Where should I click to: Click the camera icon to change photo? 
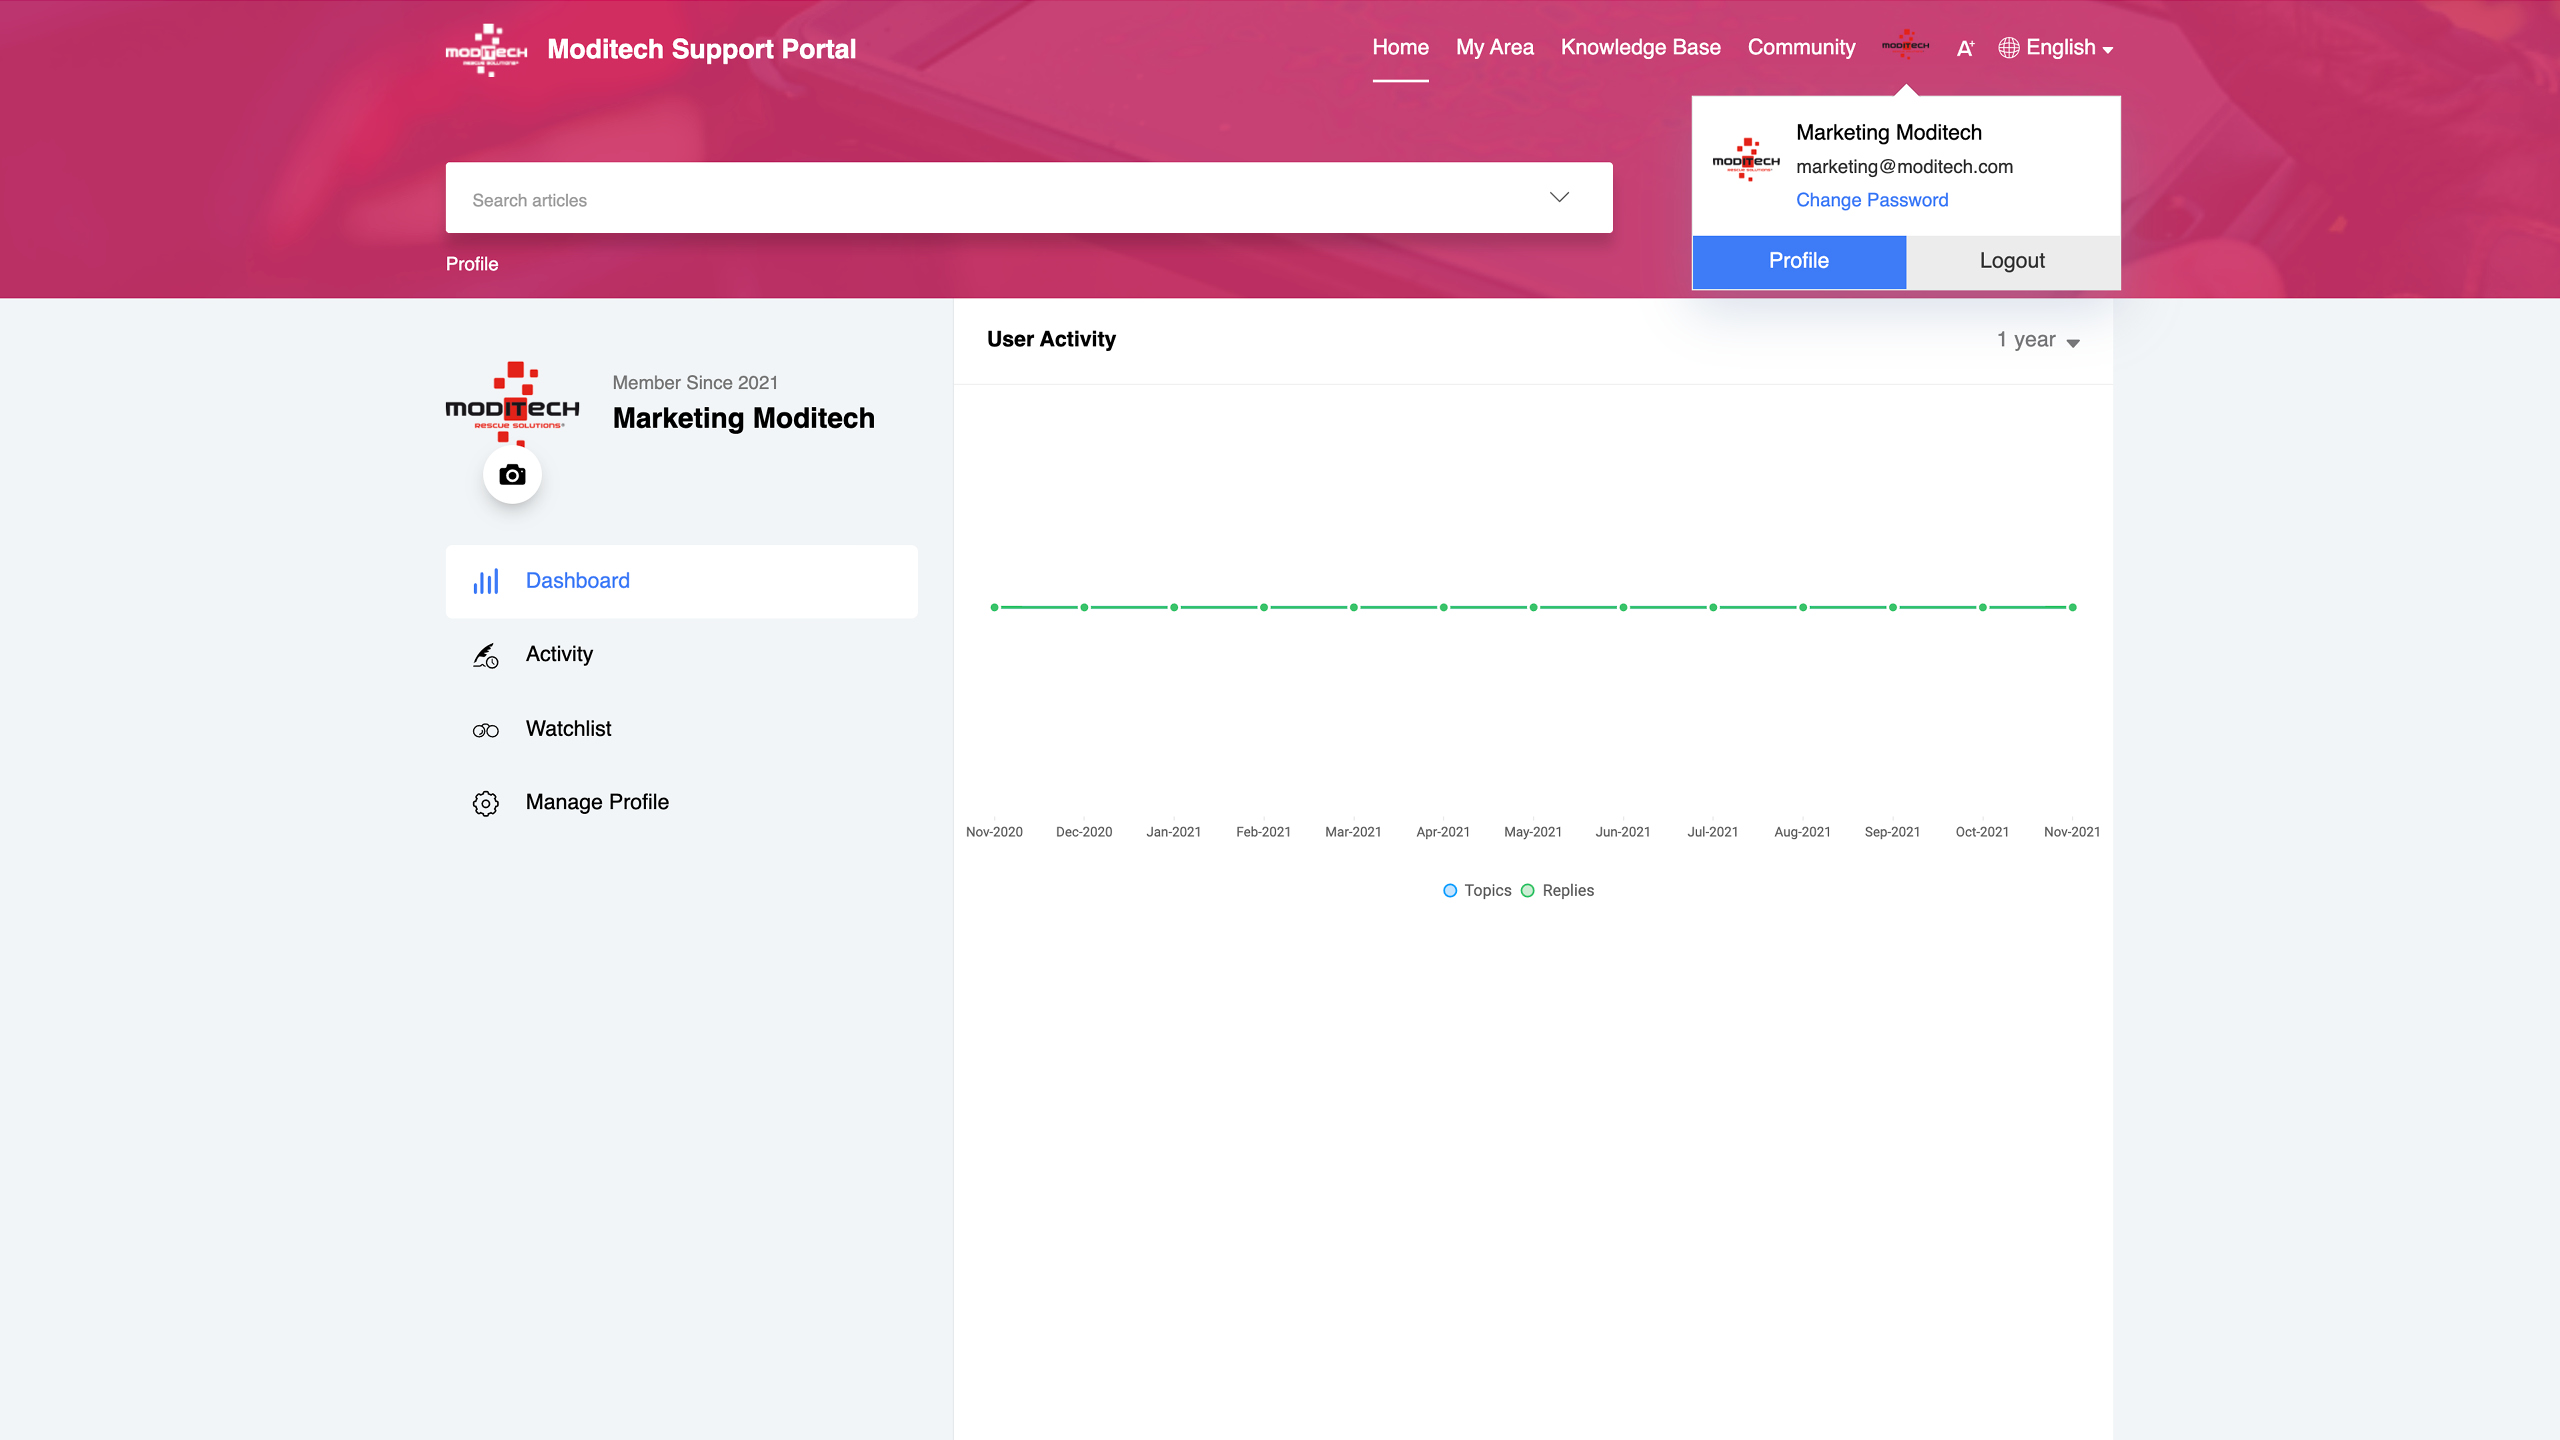click(x=512, y=475)
